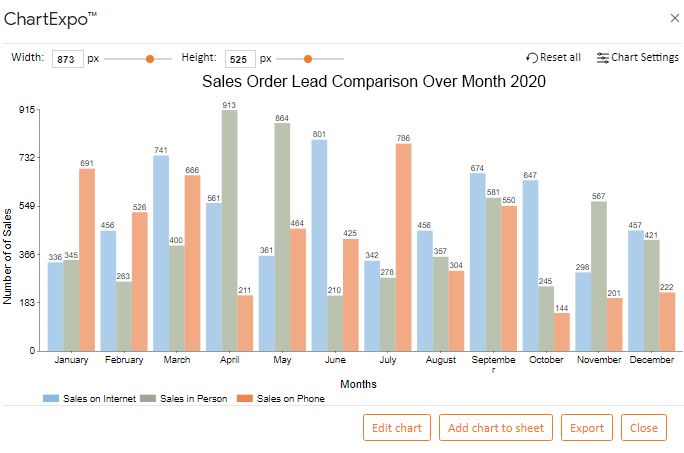684x453 pixels.
Task: Close the ChartExpo dialog with X
Action: point(674,18)
